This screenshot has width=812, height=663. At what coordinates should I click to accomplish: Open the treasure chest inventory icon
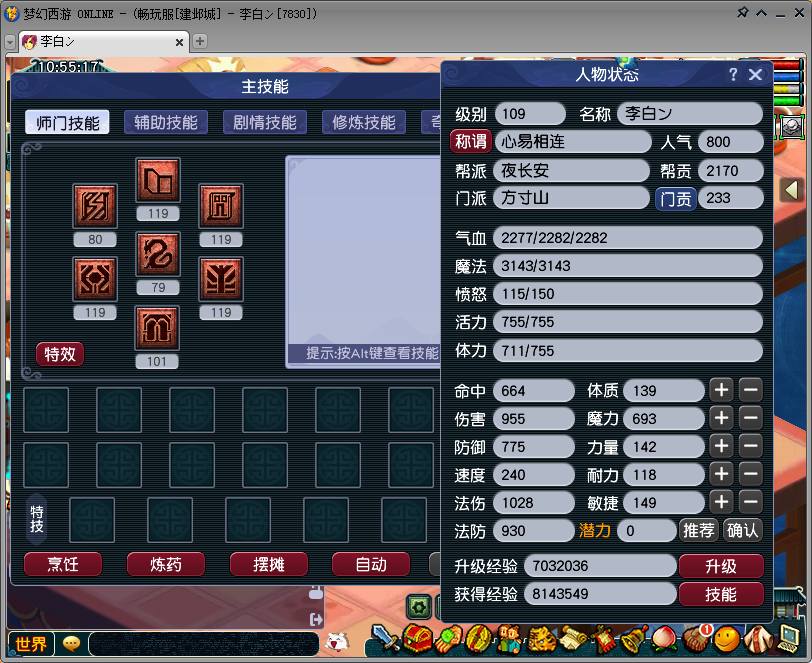coord(417,638)
